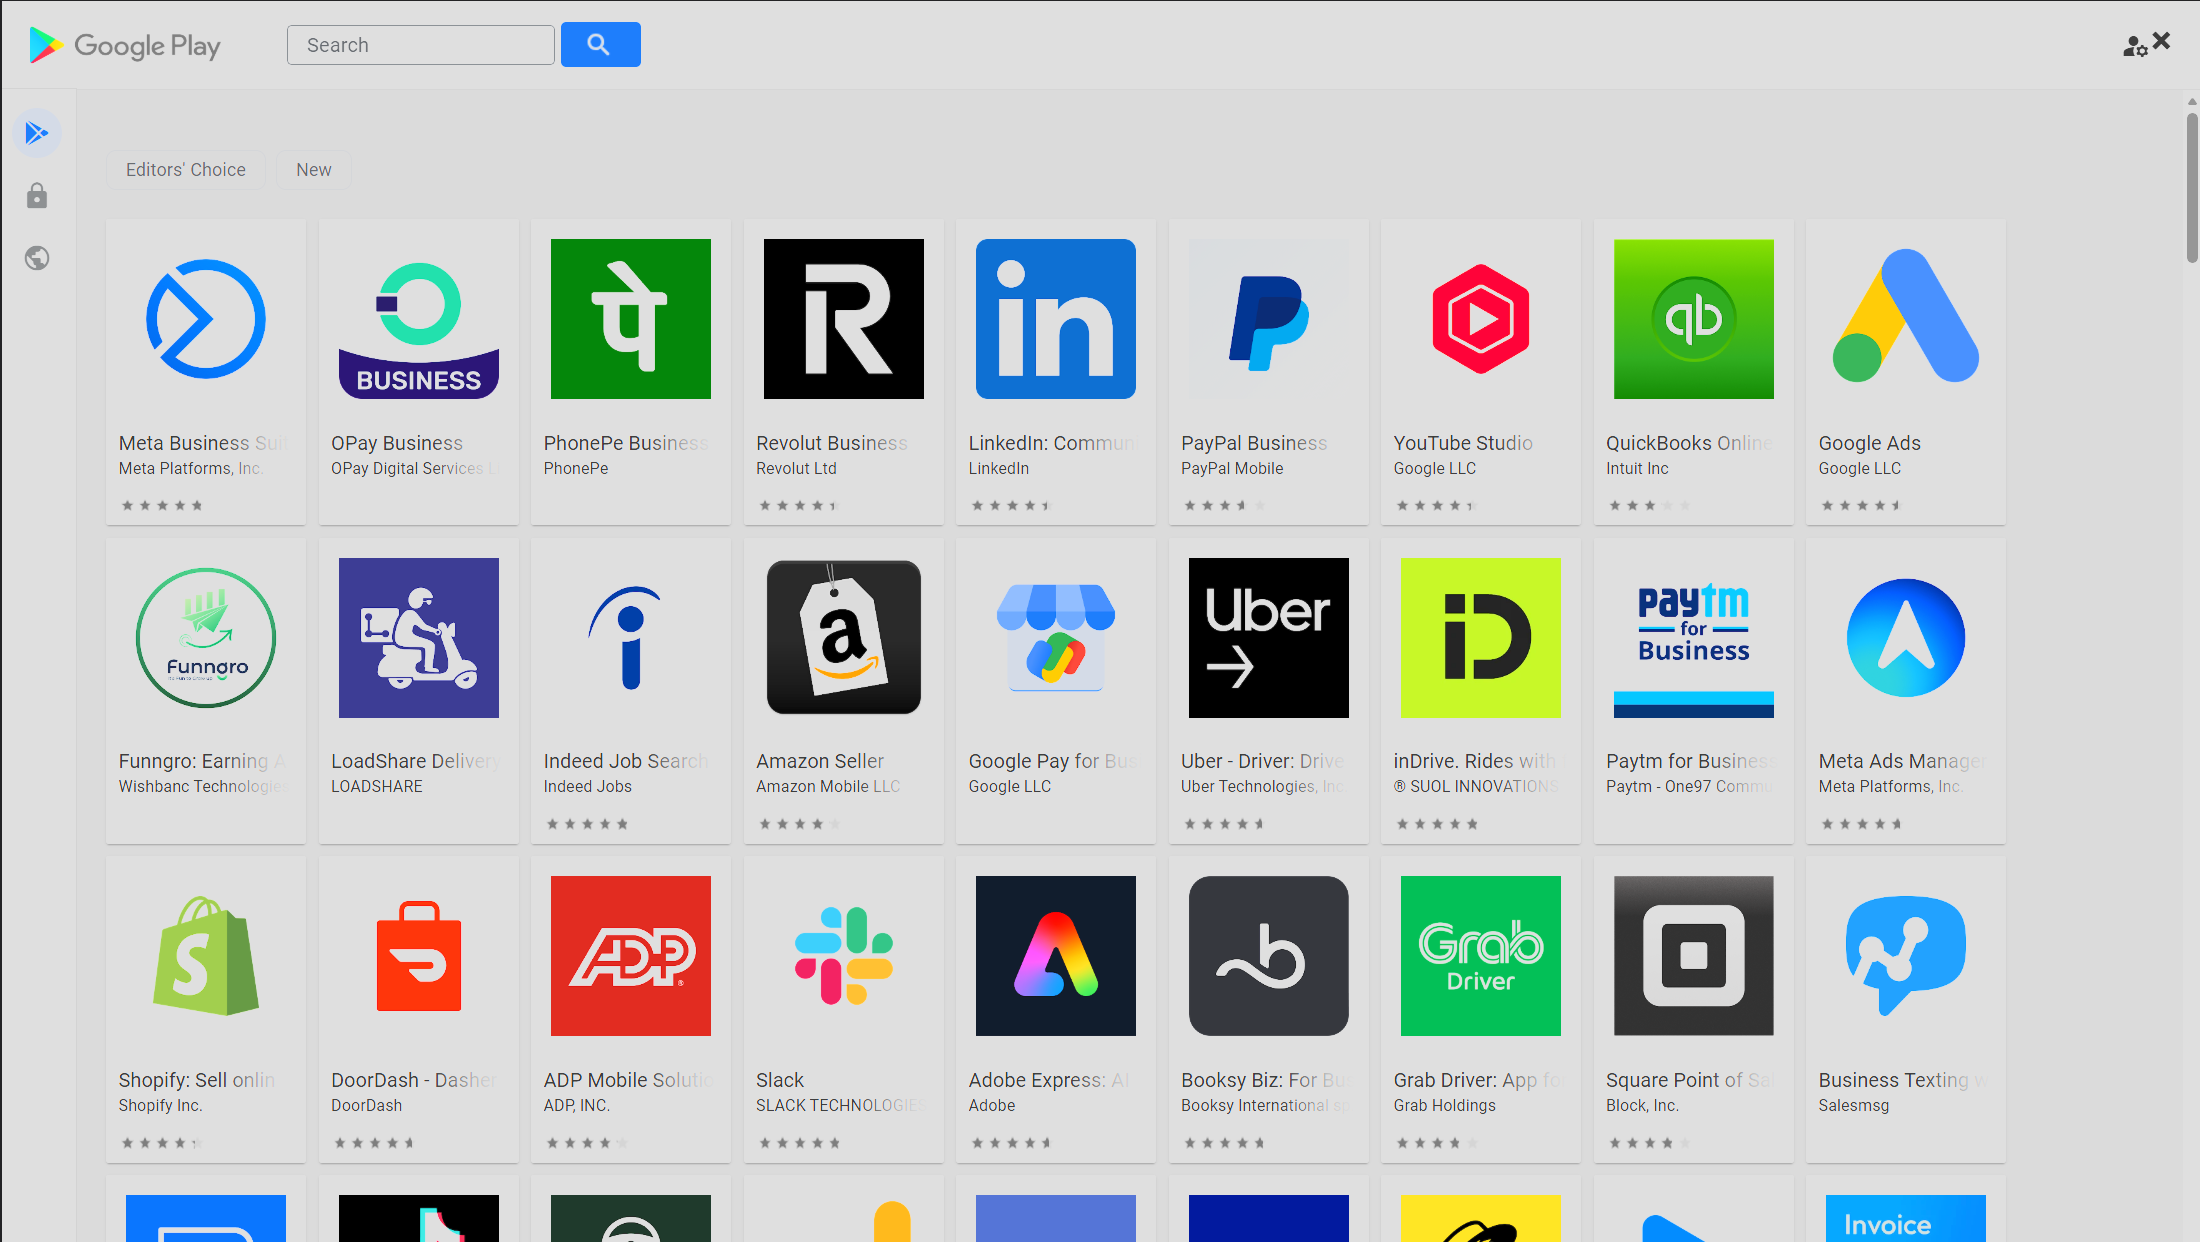Open the Shopify app icon
This screenshot has height=1242, width=2200.
click(x=206, y=956)
